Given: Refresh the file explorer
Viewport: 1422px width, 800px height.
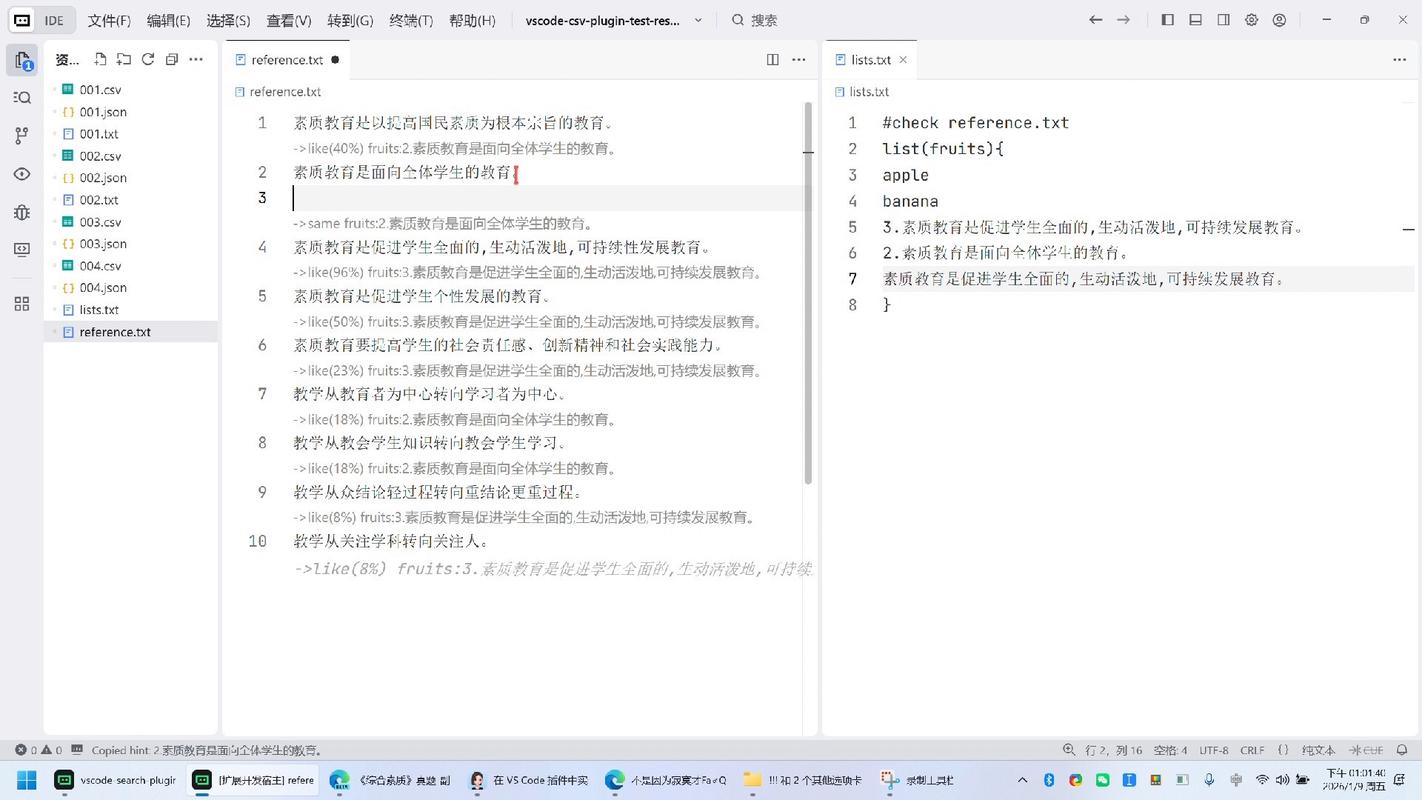Looking at the screenshot, I should pos(148,60).
